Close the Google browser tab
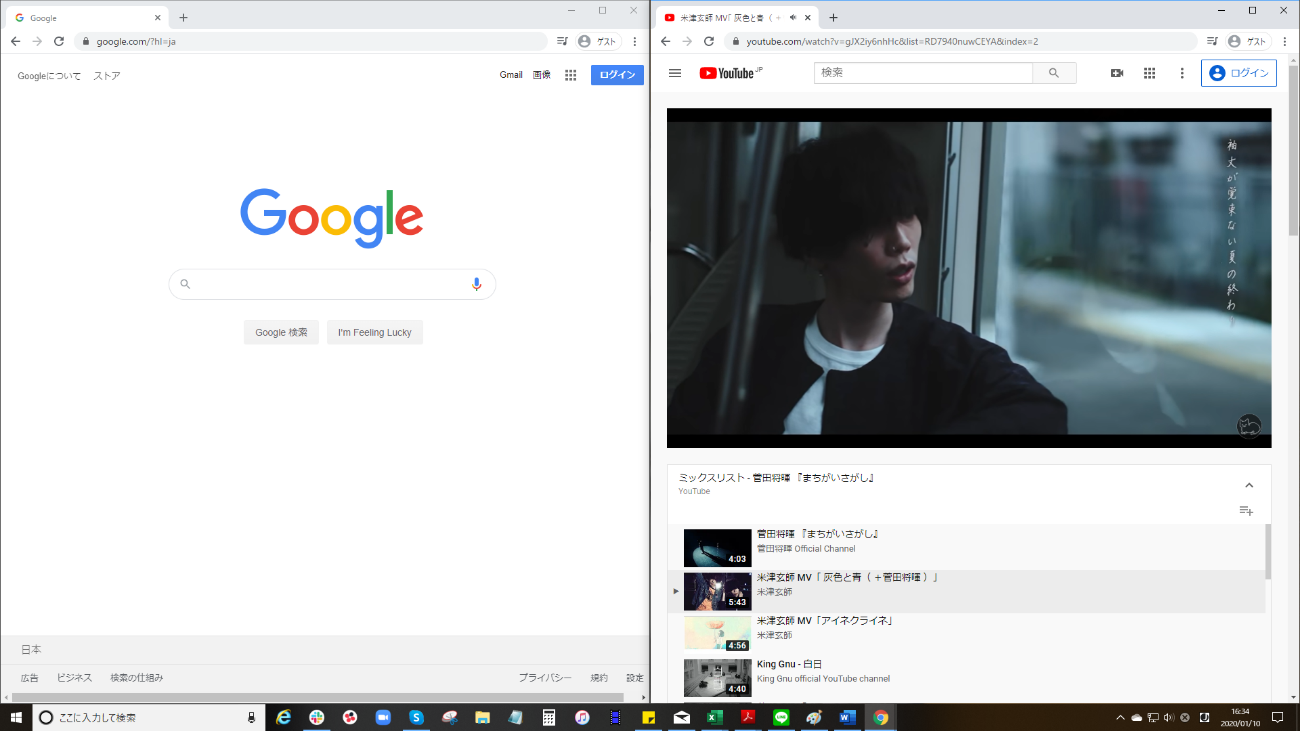Screen dimensions: 1300x731 pos(157,17)
